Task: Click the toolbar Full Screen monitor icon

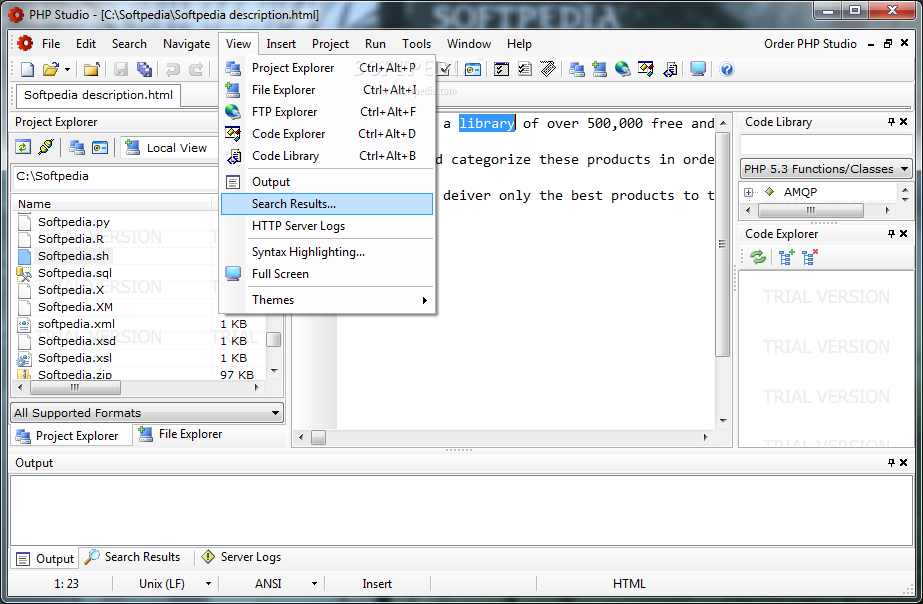Action: pyautogui.click(x=698, y=69)
